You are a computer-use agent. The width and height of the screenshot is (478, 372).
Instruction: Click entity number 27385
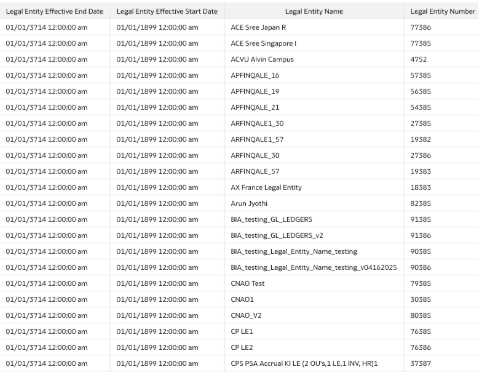coord(420,123)
